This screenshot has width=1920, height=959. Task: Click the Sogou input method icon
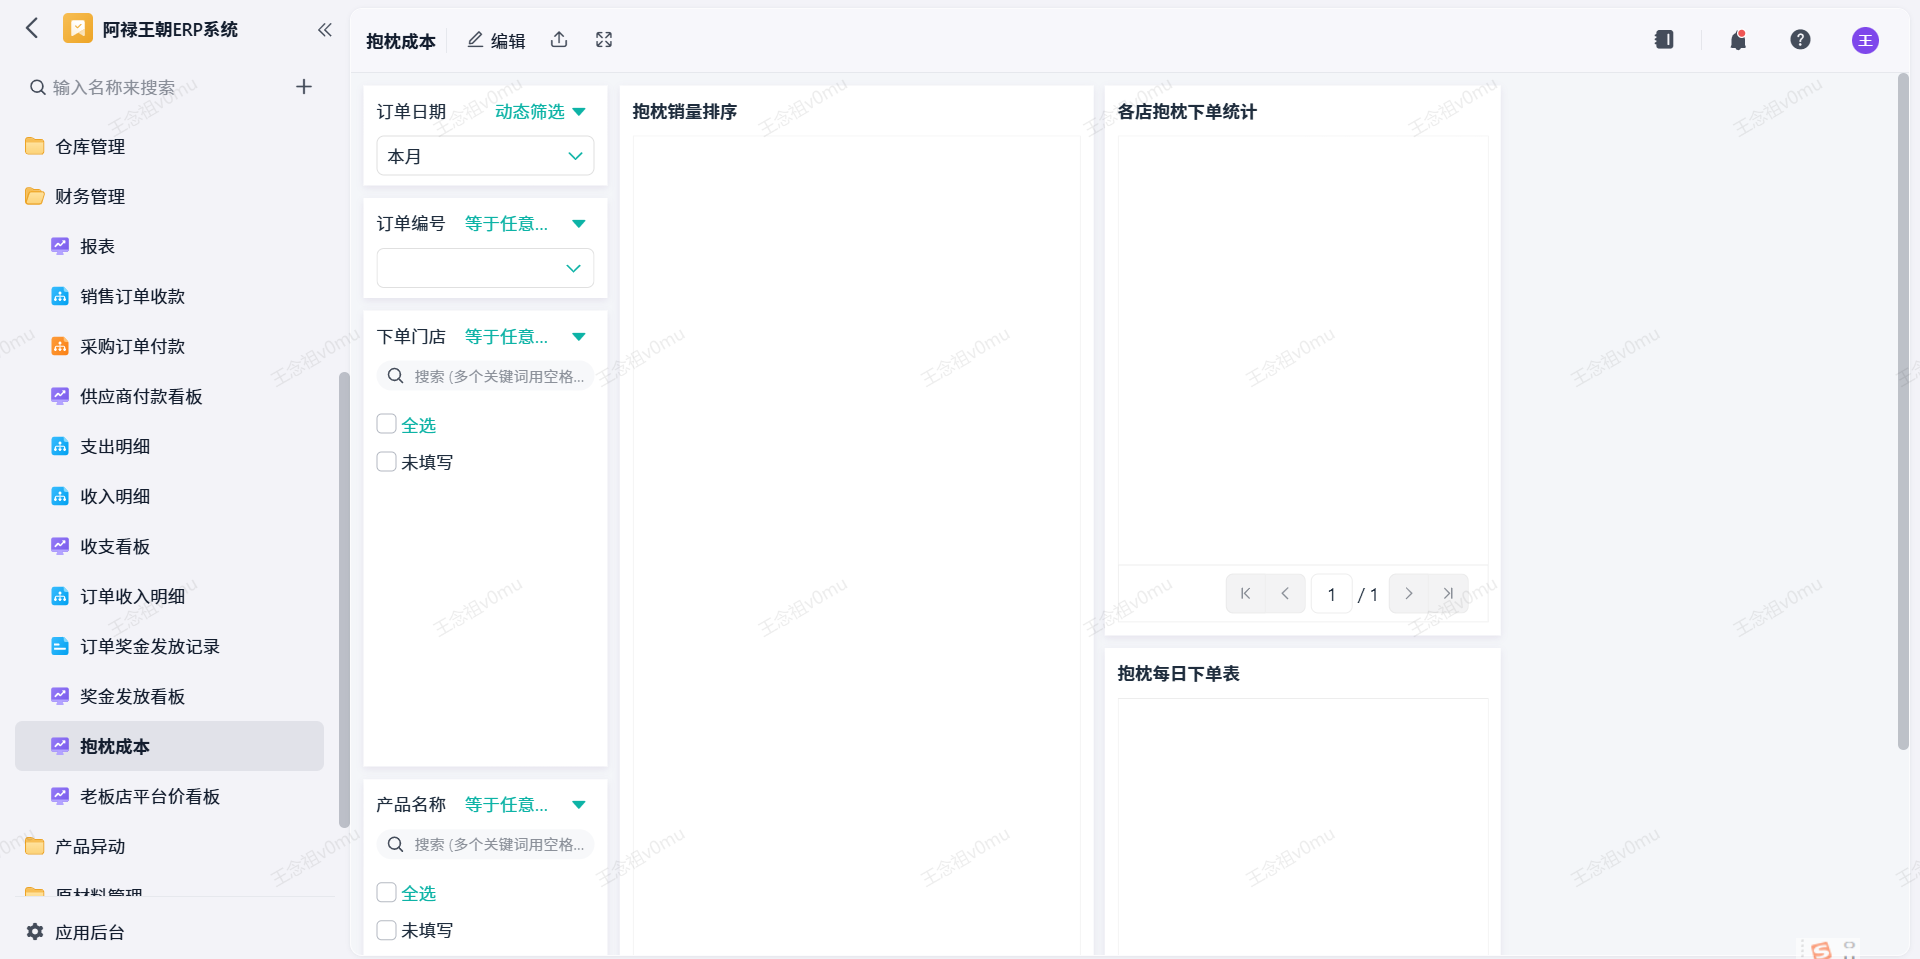pyautogui.click(x=1820, y=950)
